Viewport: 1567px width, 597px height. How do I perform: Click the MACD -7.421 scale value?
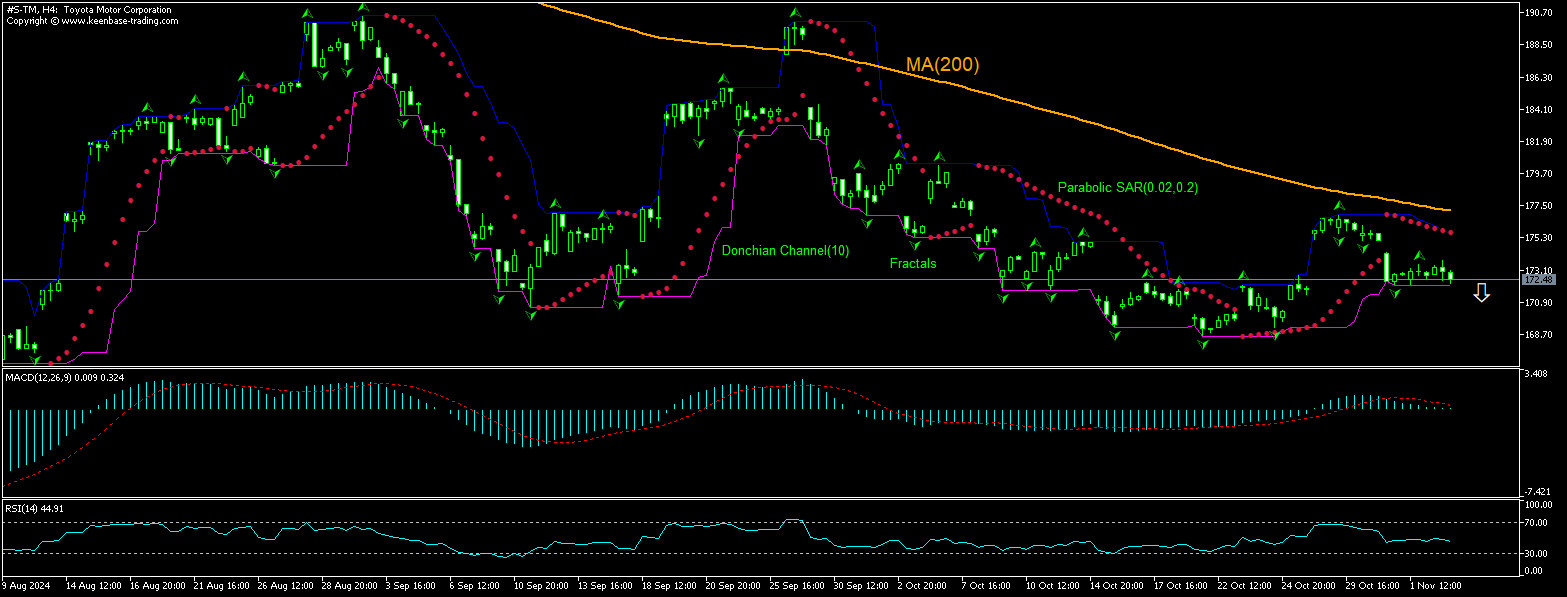coord(1539,491)
